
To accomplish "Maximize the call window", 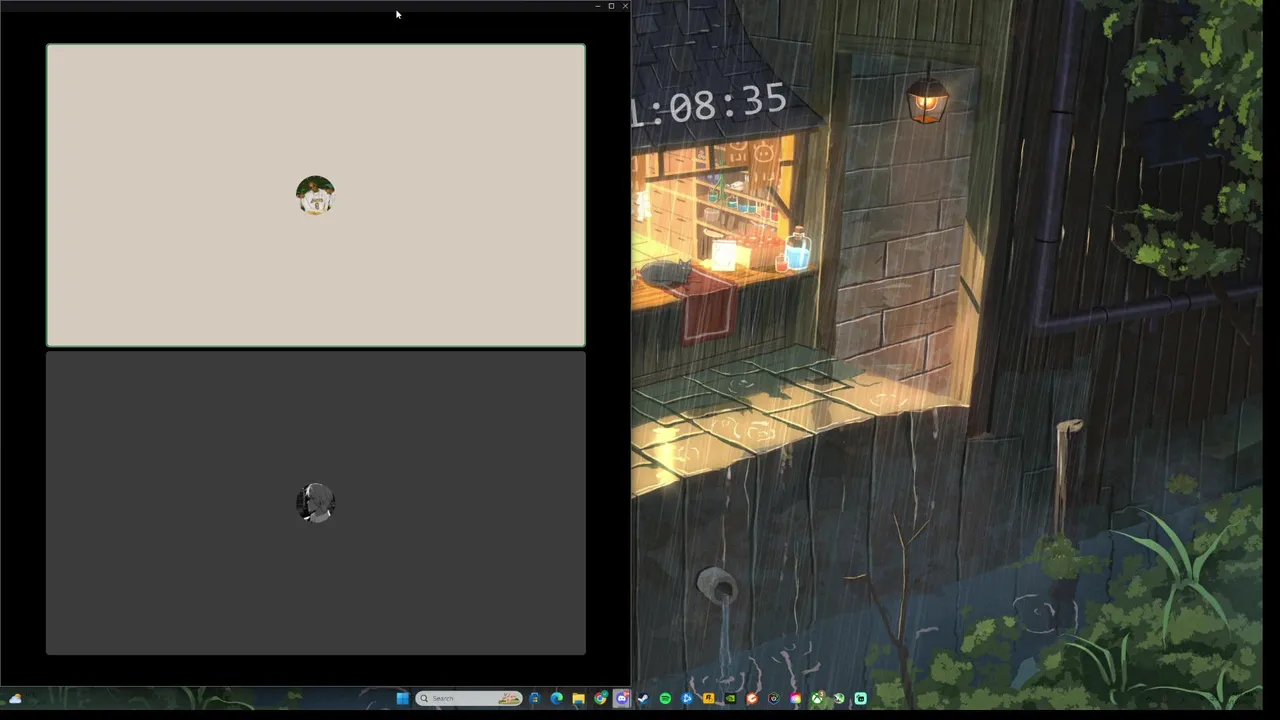I will 611,6.
